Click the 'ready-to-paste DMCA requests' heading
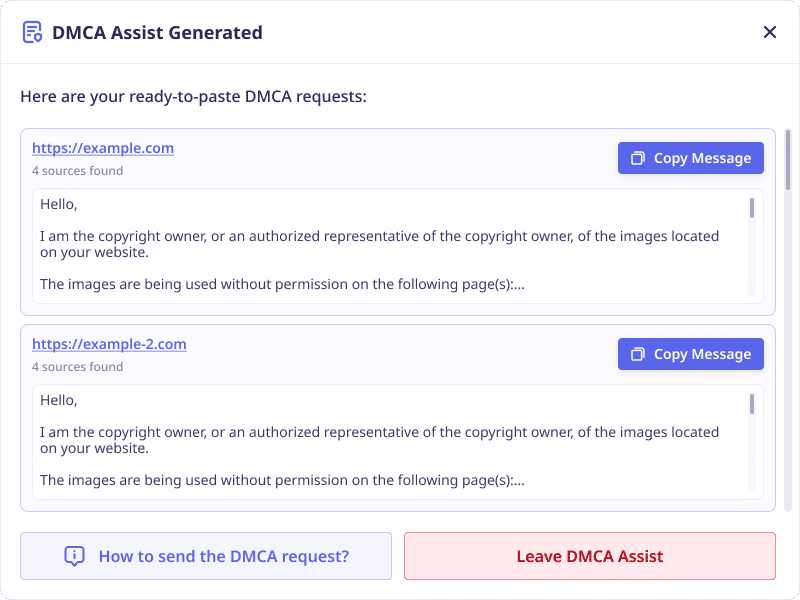 coord(193,96)
